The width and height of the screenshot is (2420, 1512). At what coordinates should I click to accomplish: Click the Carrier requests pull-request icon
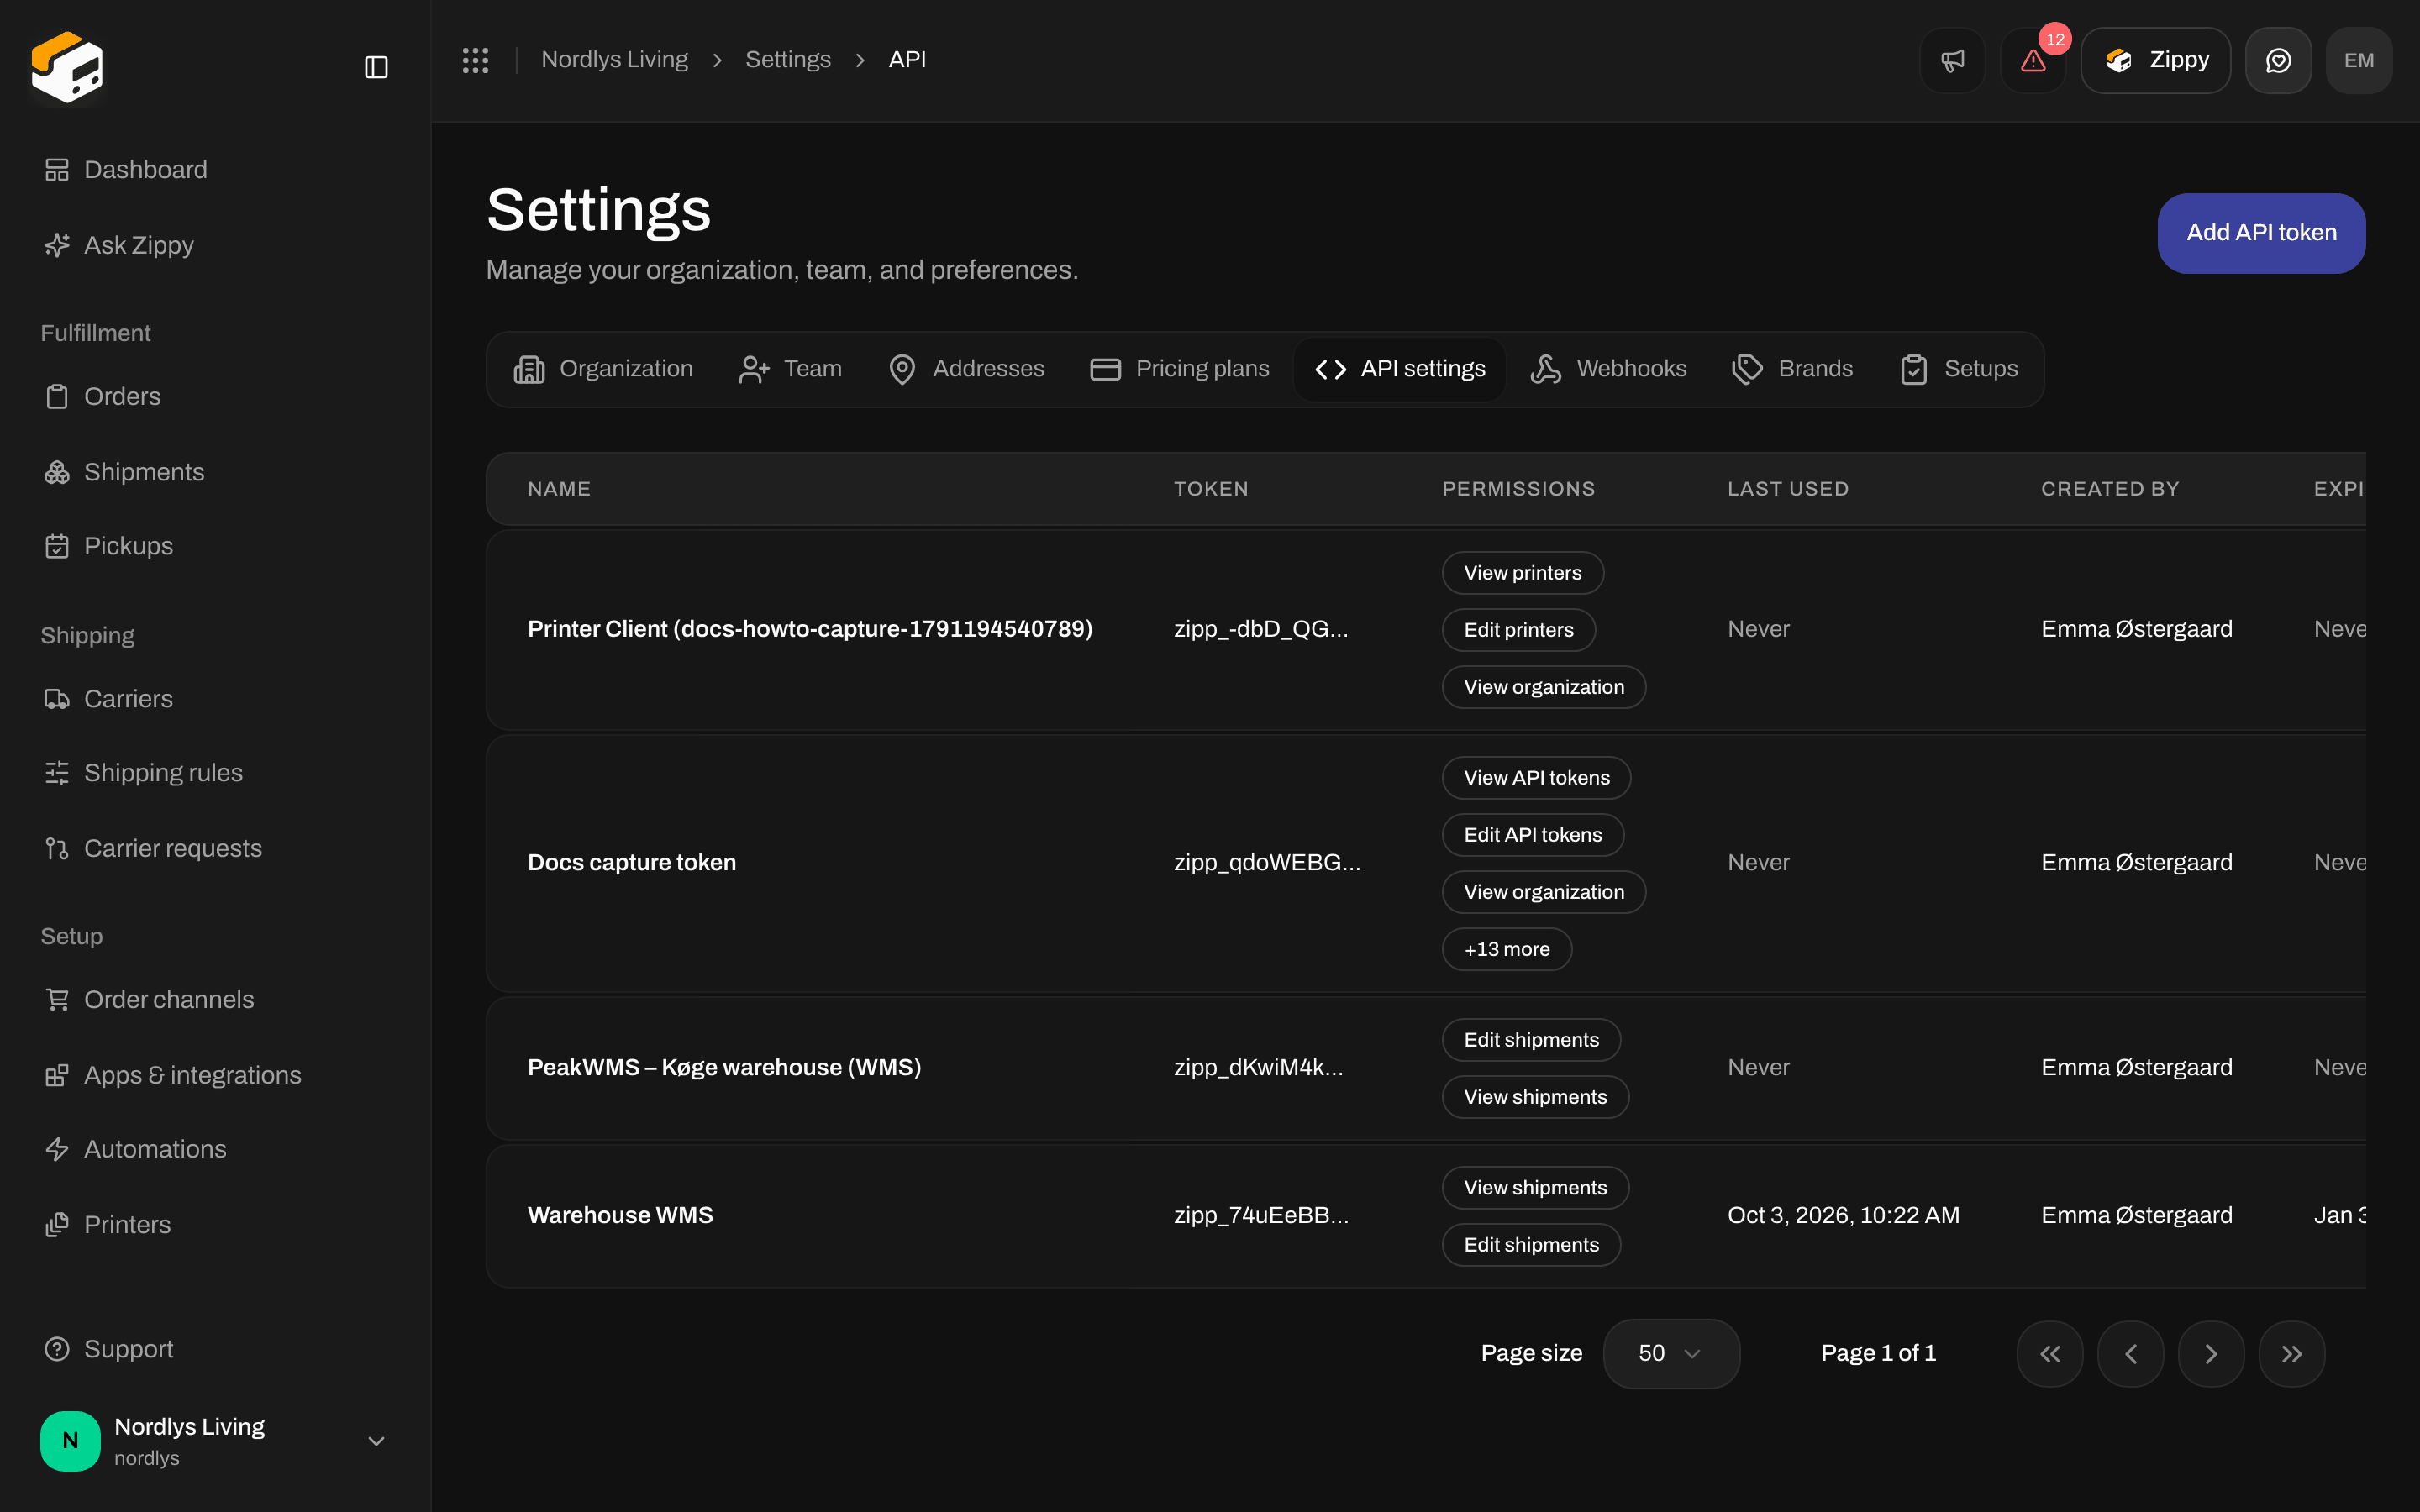pyautogui.click(x=57, y=849)
